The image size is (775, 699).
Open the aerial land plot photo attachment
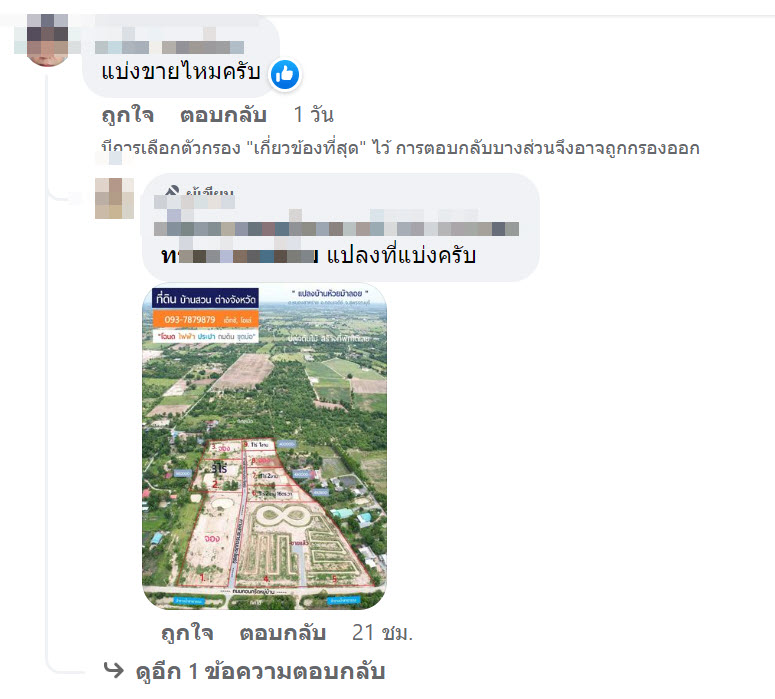[264, 446]
